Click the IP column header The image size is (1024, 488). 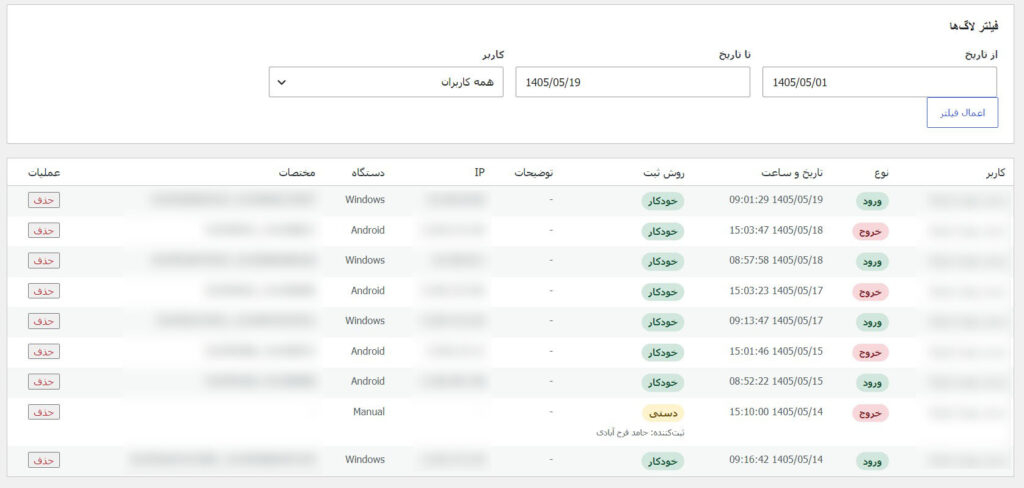point(479,173)
